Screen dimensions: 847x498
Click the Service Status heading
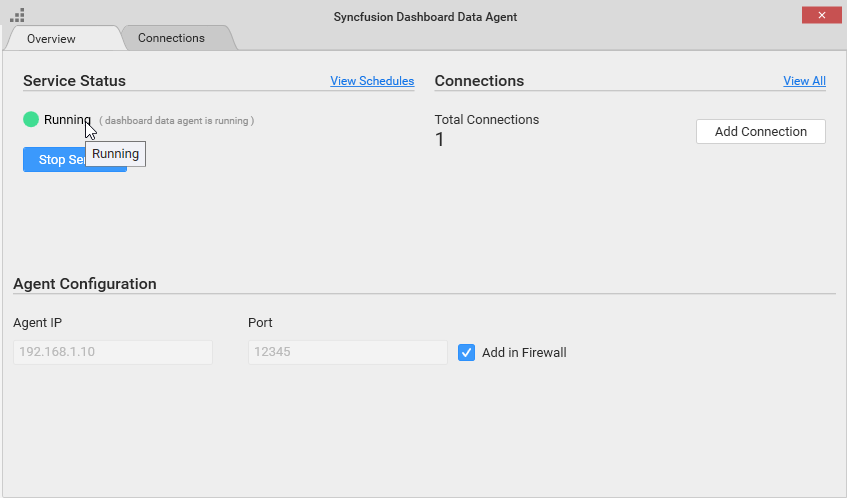coord(75,81)
